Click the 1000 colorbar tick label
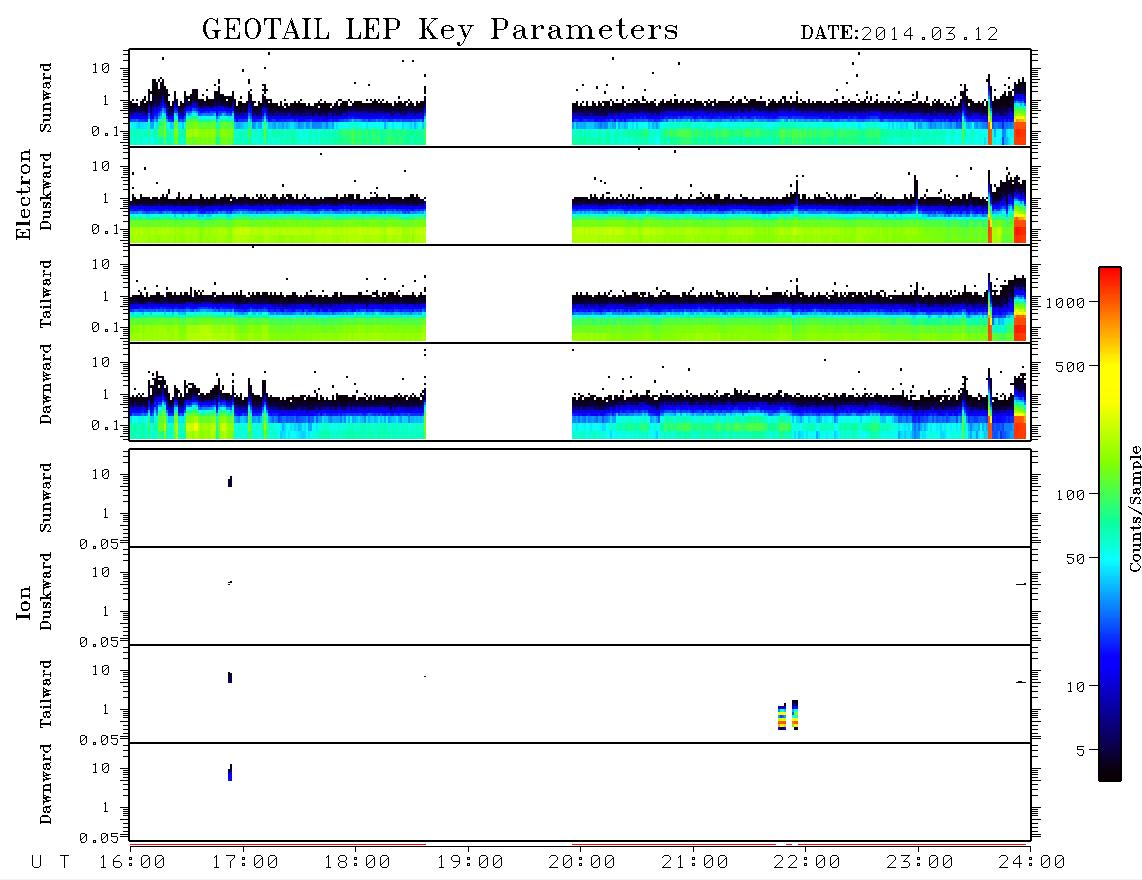The width and height of the screenshot is (1142, 880). point(1065,302)
